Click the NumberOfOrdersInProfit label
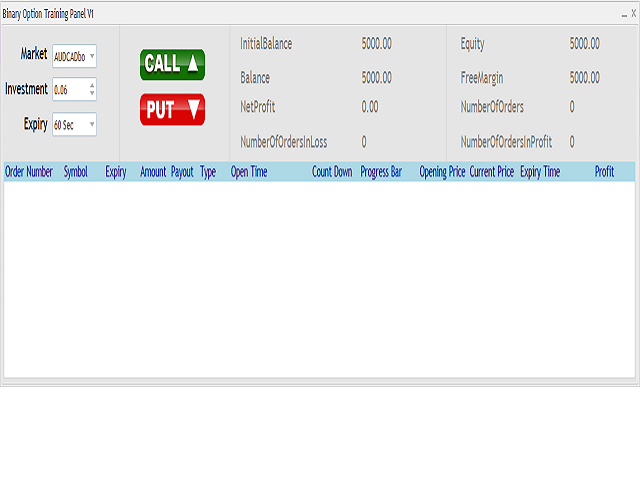This screenshot has height=480, width=640. pyautogui.click(x=506, y=142)
